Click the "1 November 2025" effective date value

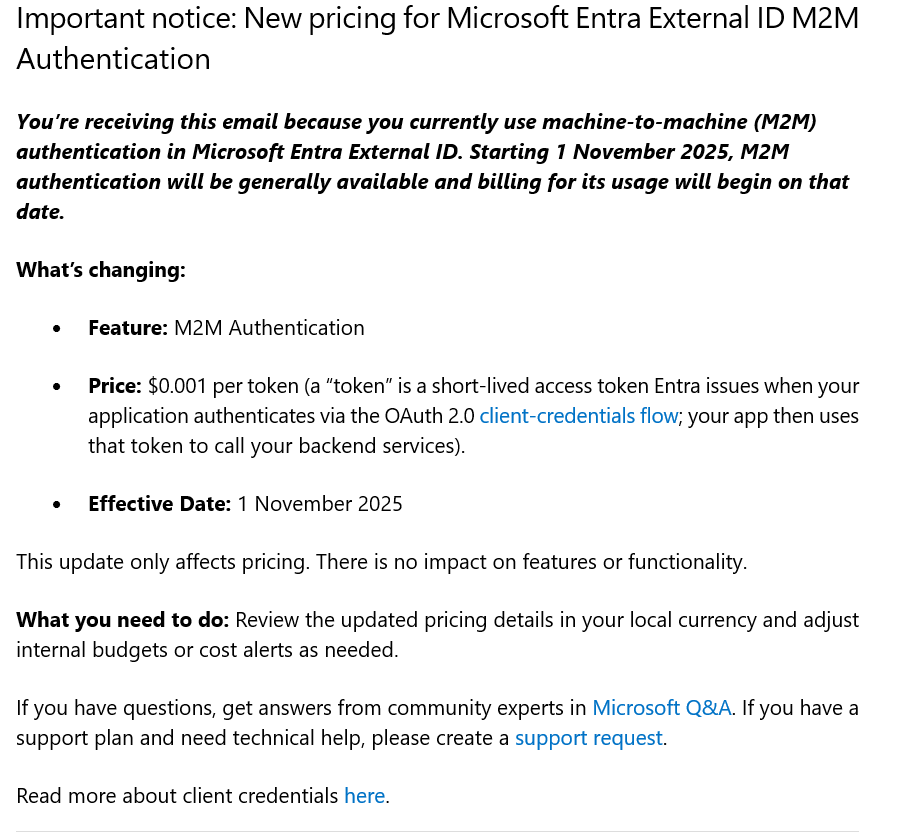pyautogui.click(x=320, y=504)
